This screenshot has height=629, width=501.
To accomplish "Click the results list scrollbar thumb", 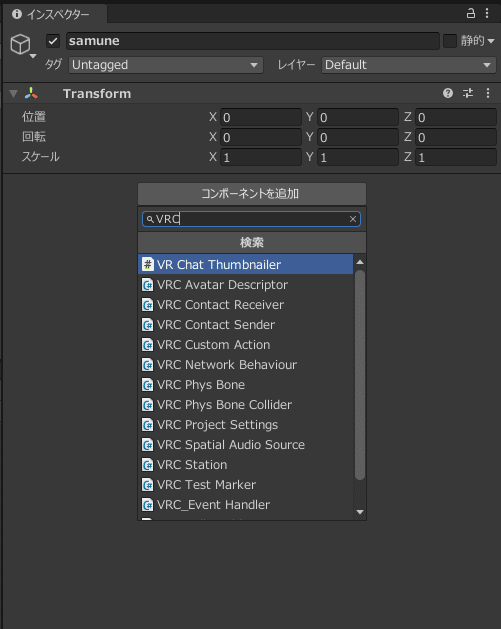I will click(x=360, y=375).
